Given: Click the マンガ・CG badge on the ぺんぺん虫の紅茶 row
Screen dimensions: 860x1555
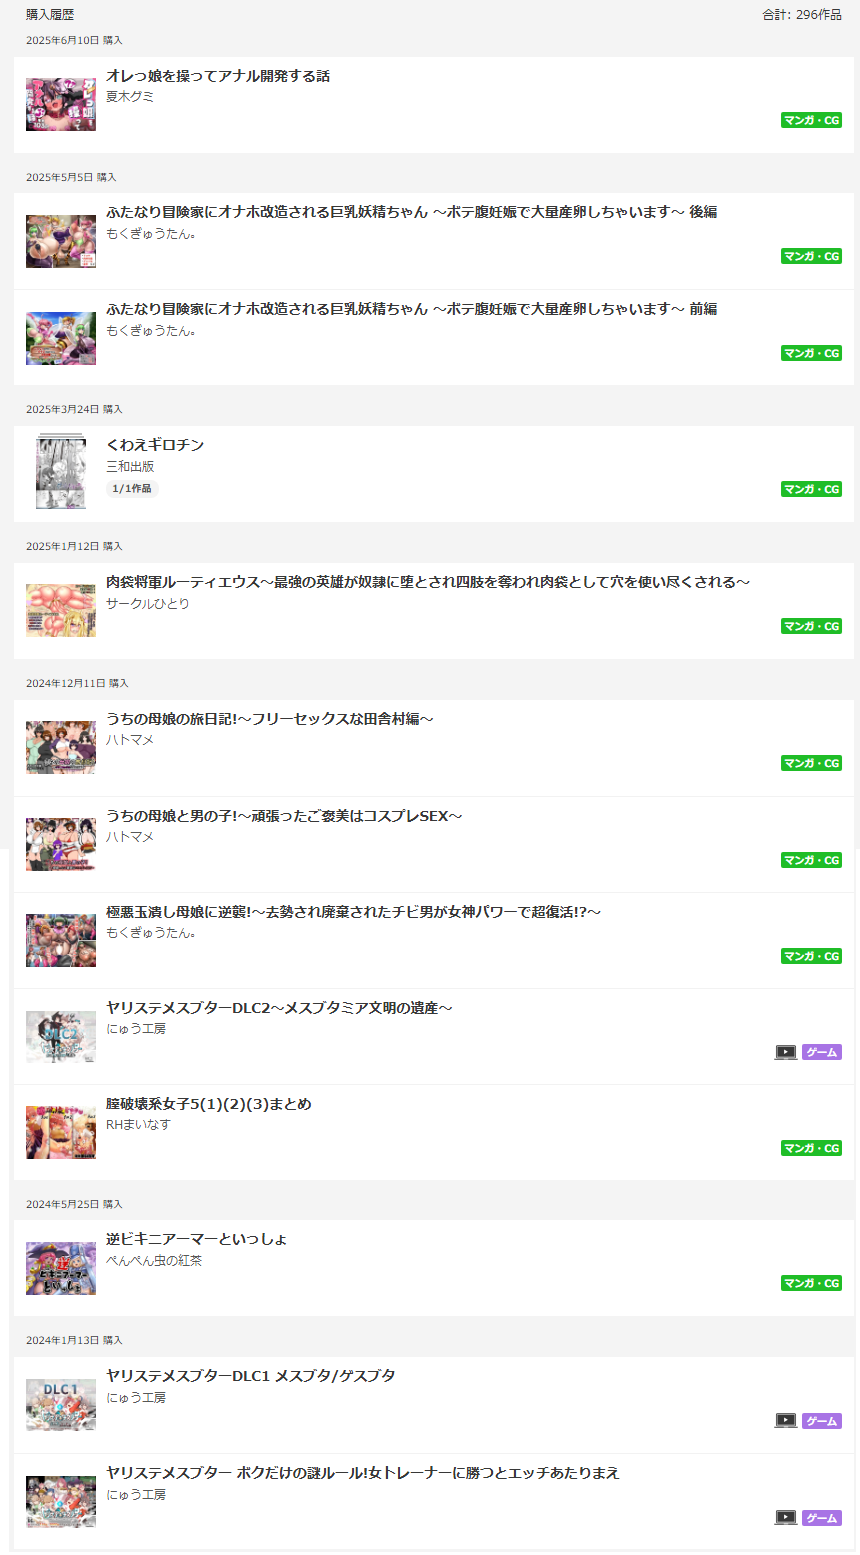Looking at the screenshot, I should (811, 1283).
